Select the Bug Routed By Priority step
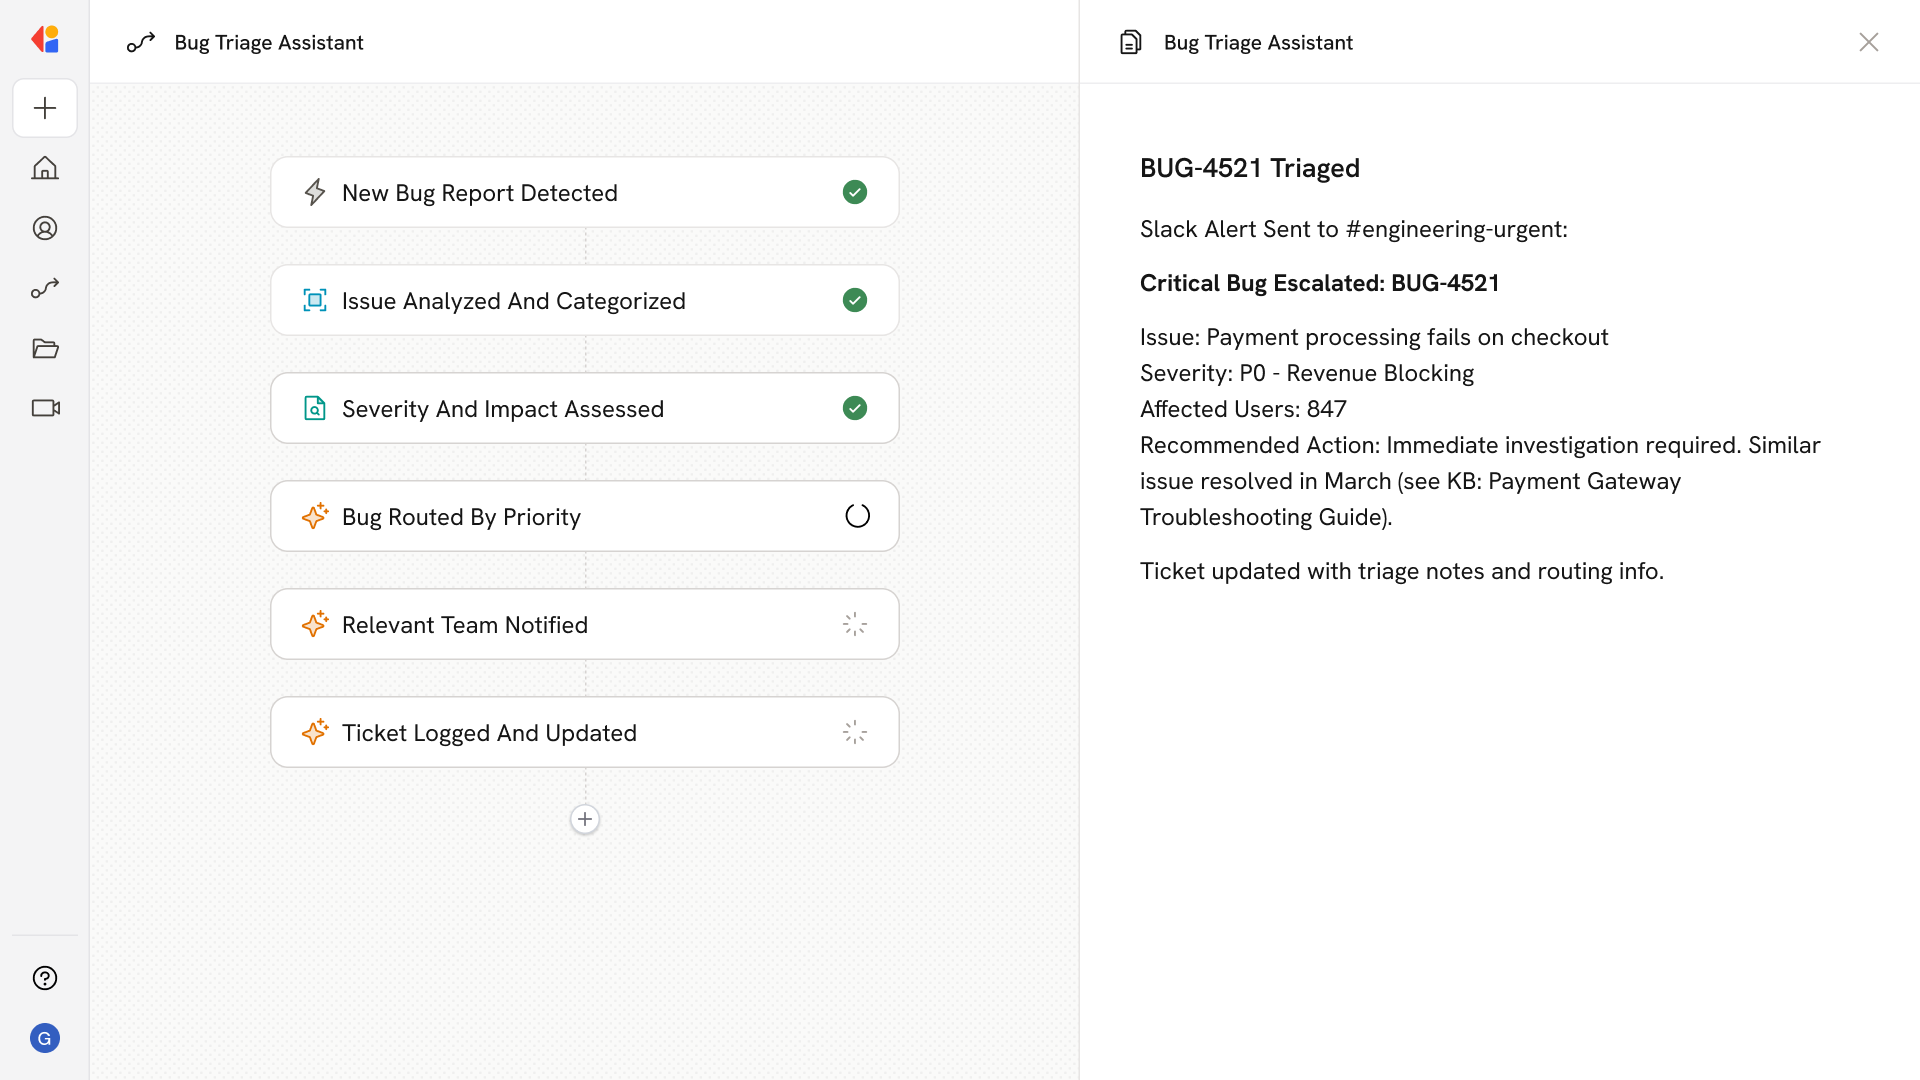 (584, 516)
